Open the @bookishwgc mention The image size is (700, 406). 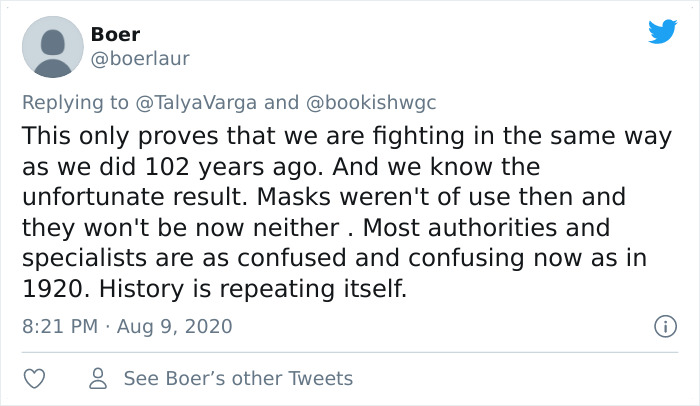[370, 102]
